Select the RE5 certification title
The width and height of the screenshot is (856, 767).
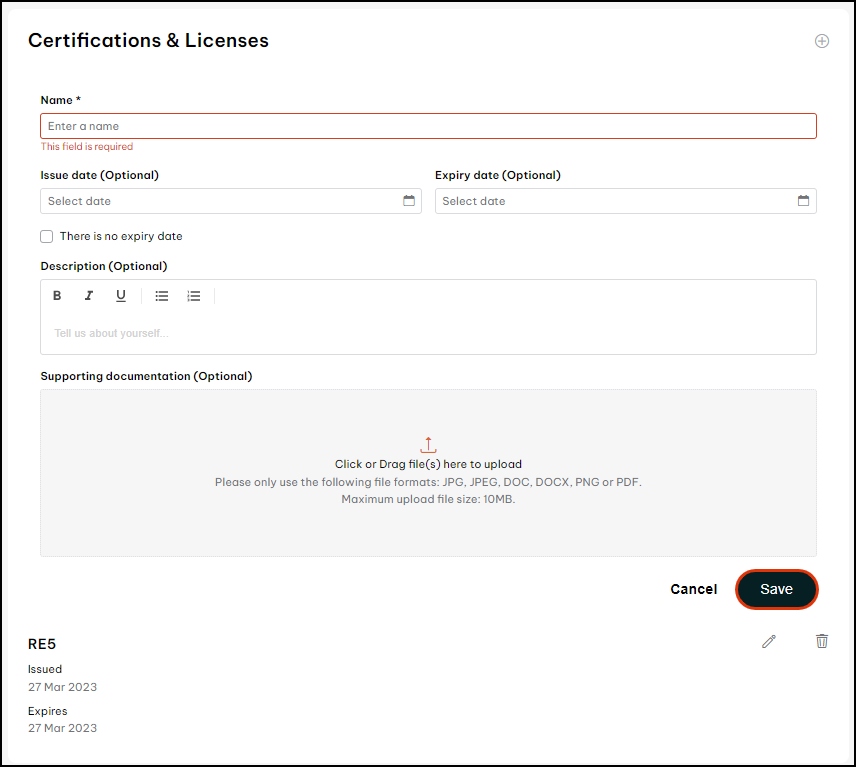[x=42, y=644]
